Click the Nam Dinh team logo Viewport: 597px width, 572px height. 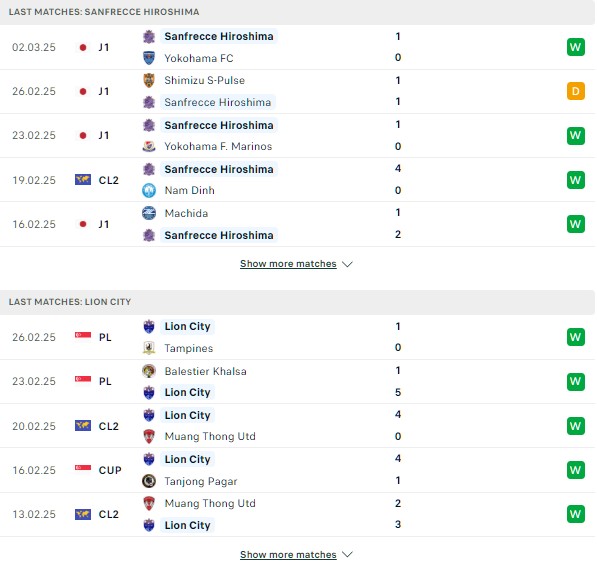coord(149,190)
